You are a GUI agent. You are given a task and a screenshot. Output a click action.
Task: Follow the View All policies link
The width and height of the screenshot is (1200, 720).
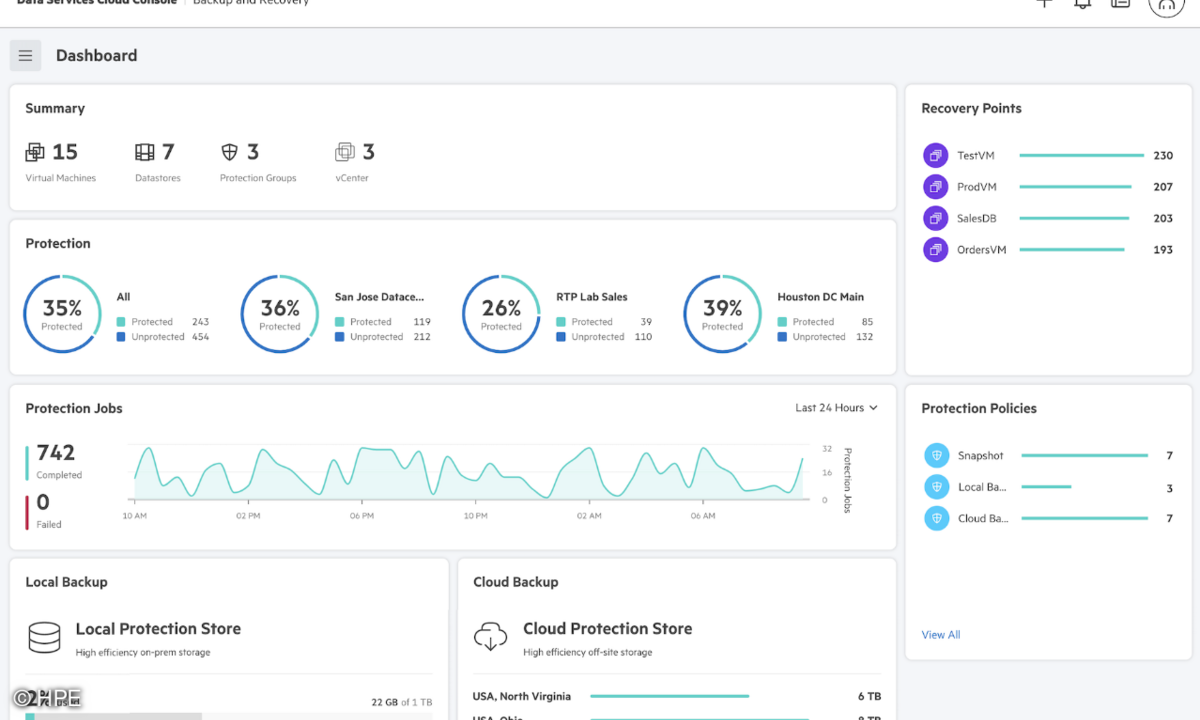pos(941,635)
